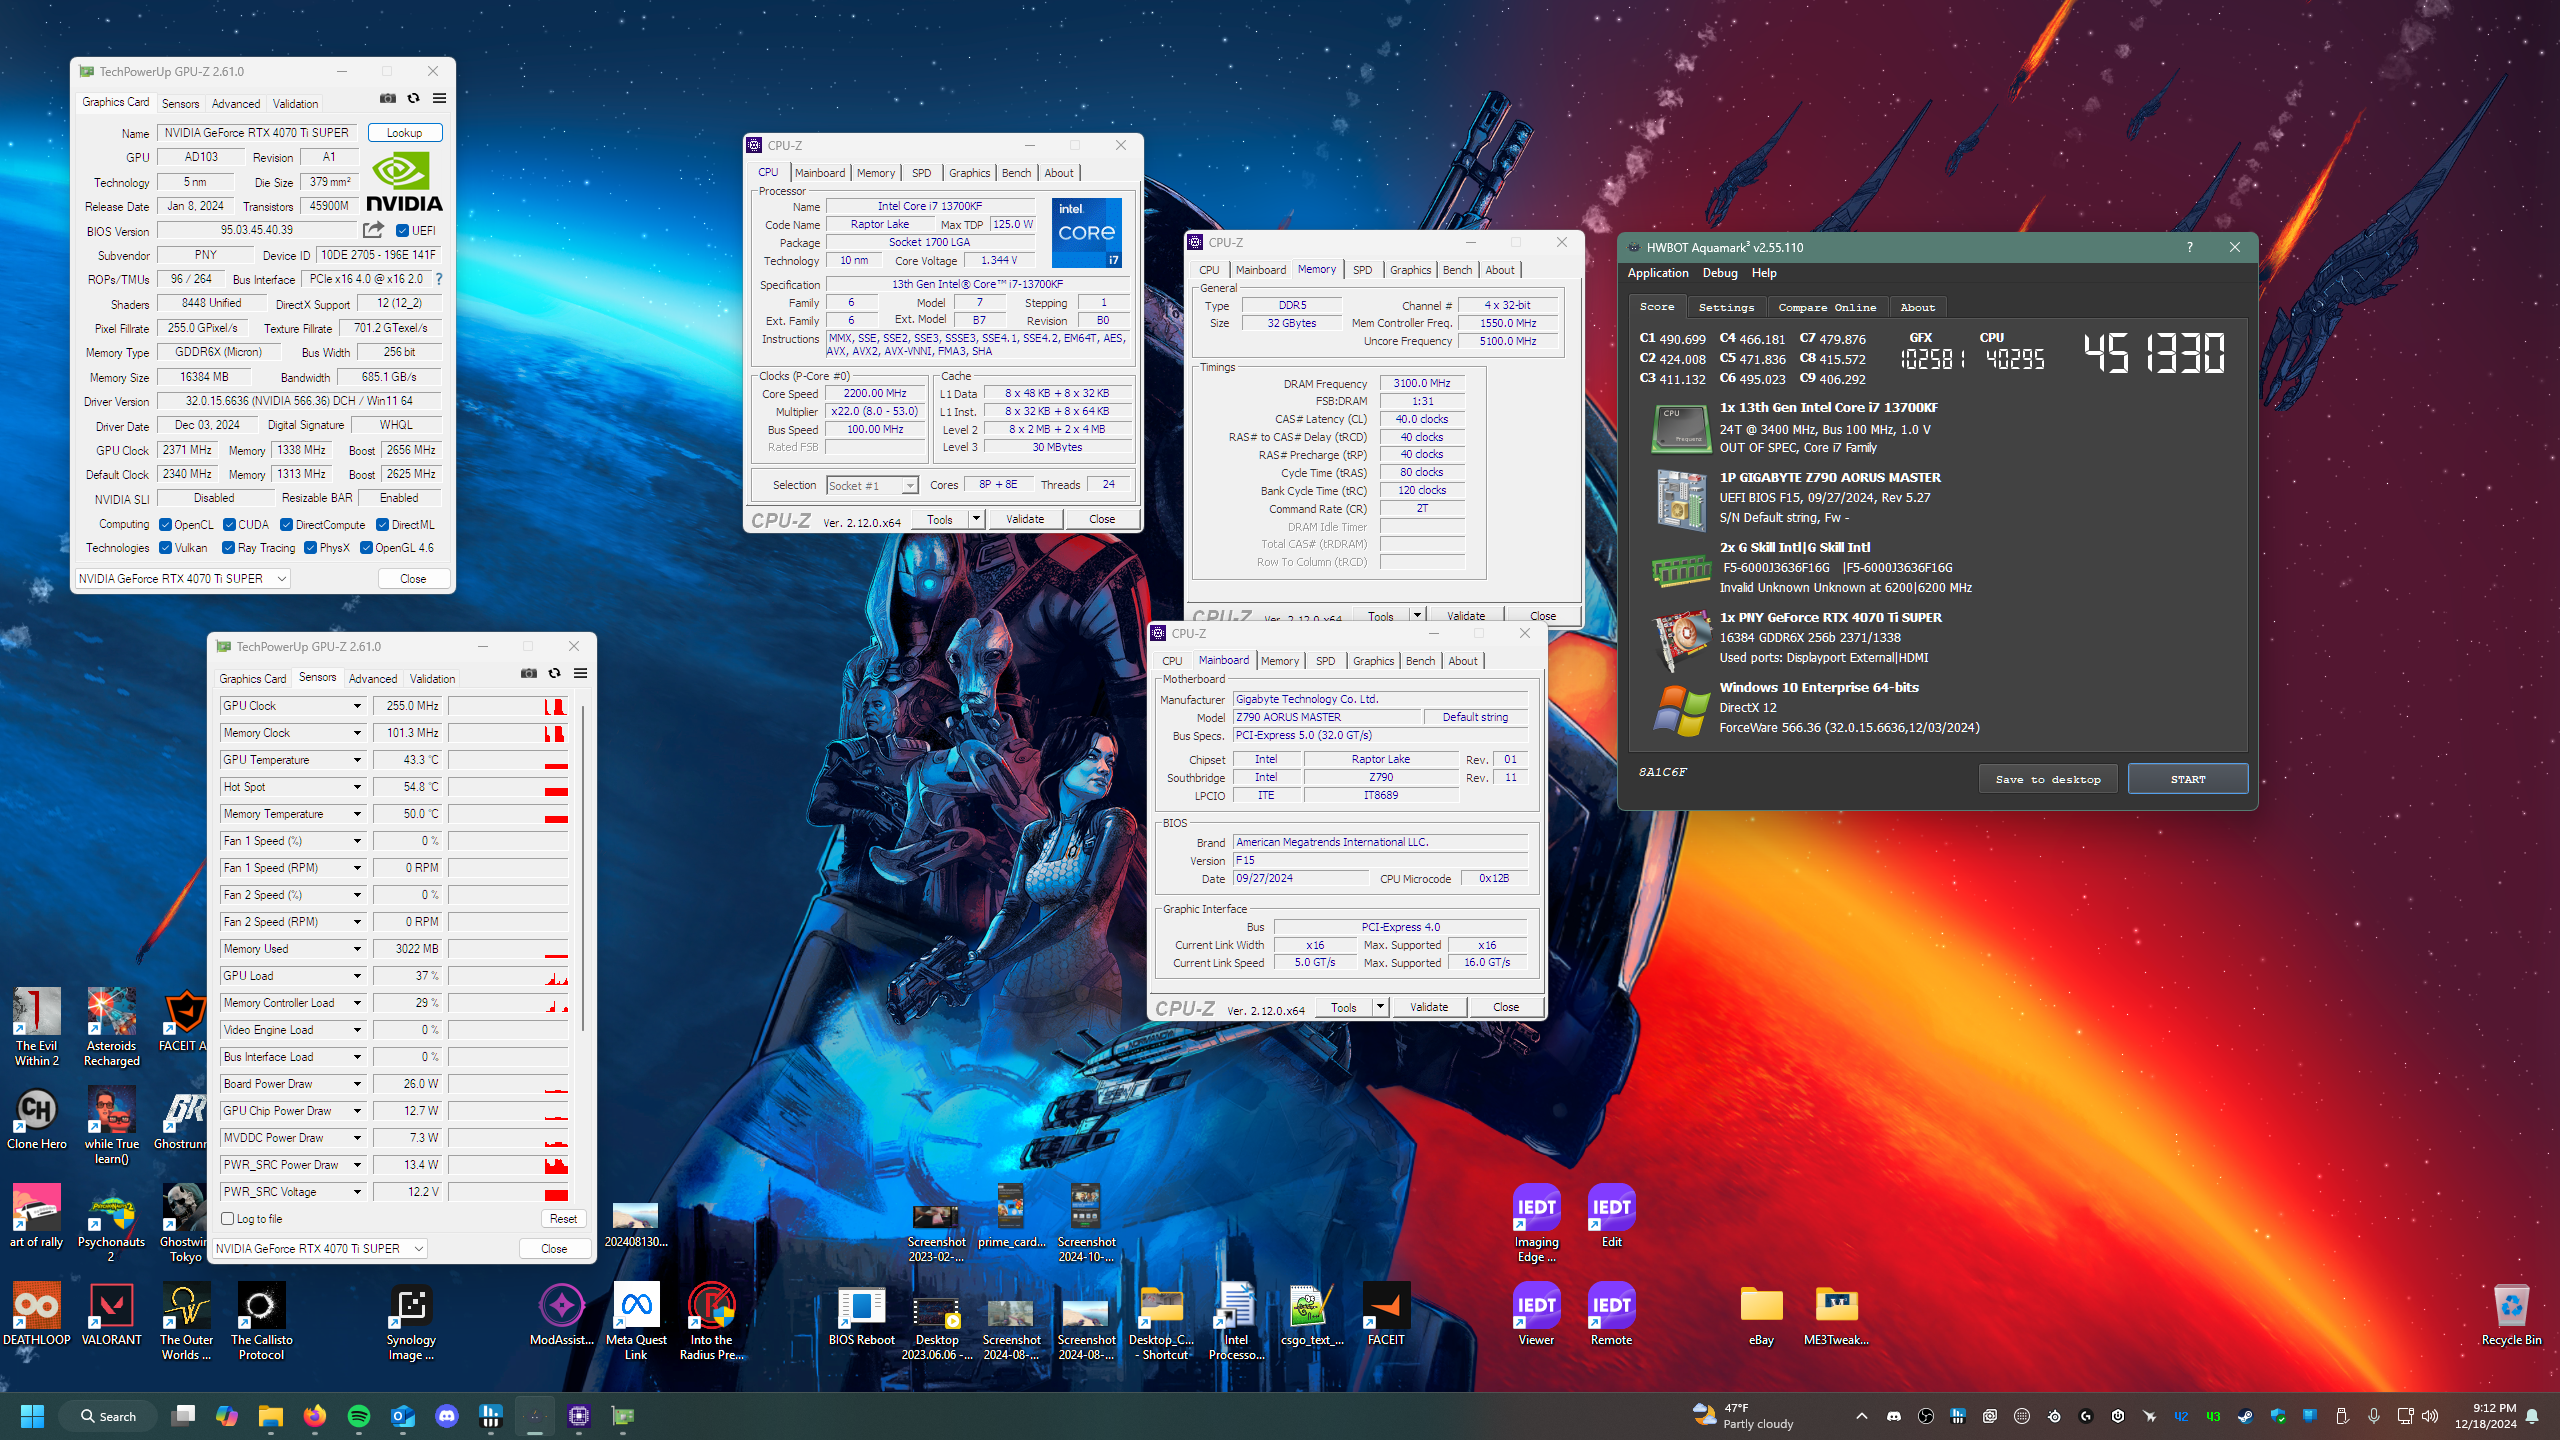
Task: Click the refresh icon in top GPU-Z window
Action: (x=413, y=98)
